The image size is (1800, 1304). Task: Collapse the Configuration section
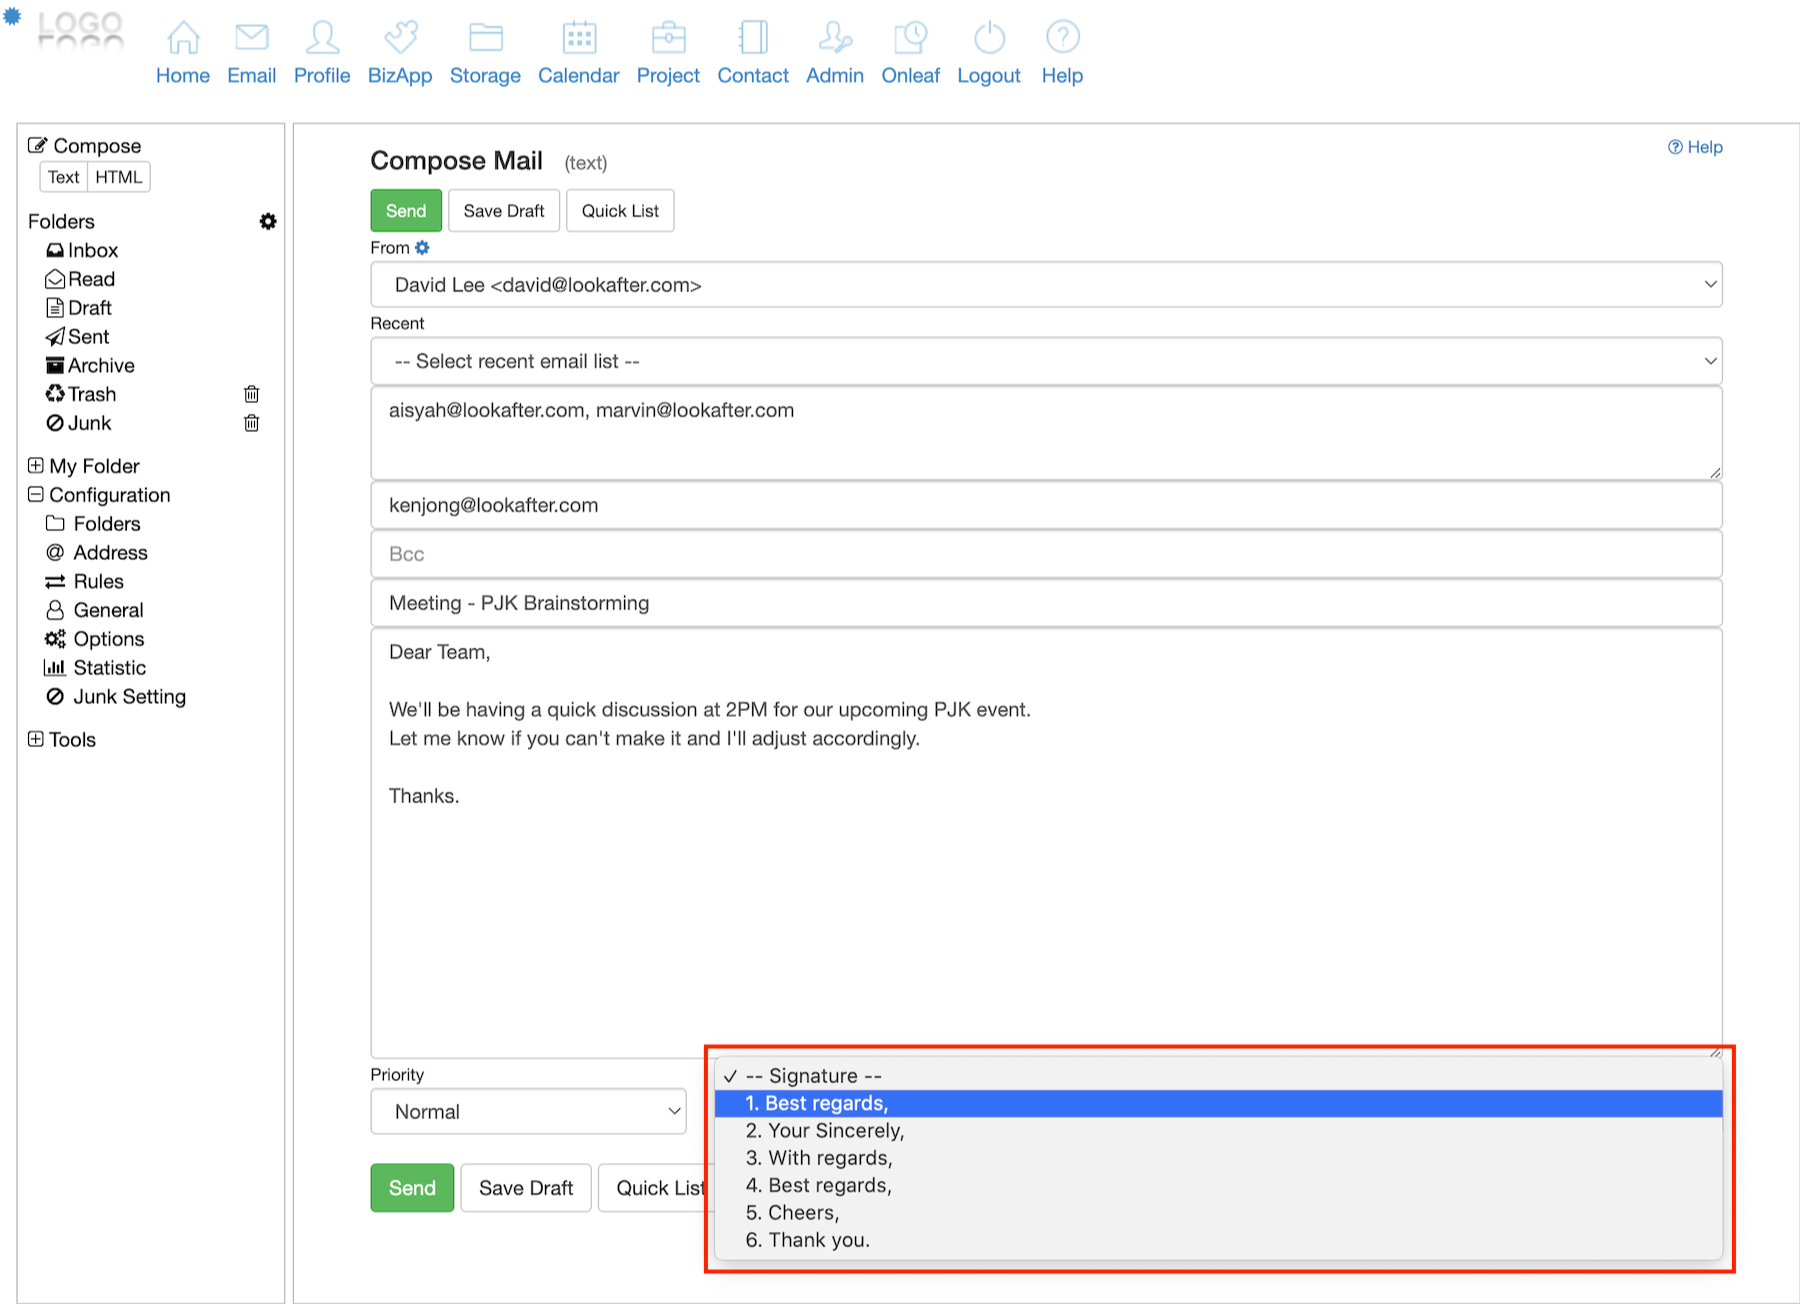[36, 495]
